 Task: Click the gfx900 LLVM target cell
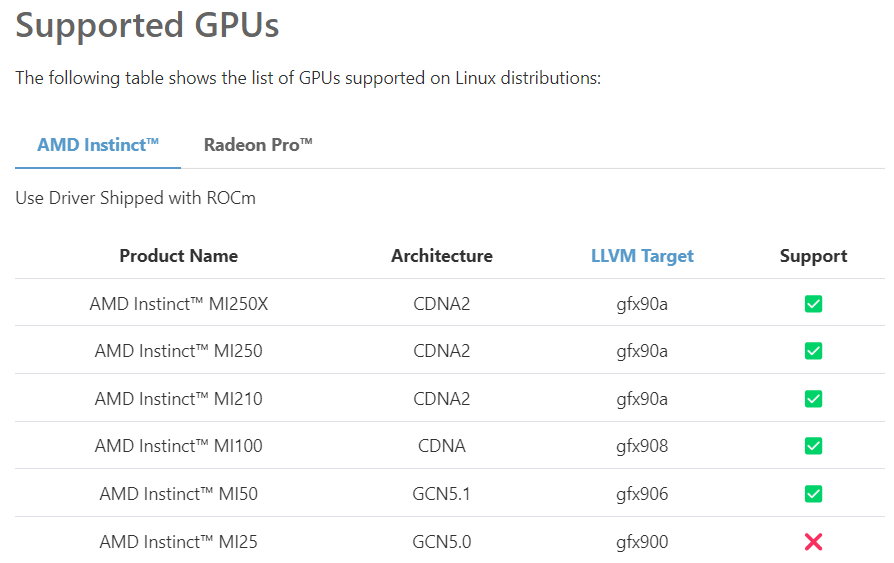[642, 542]
